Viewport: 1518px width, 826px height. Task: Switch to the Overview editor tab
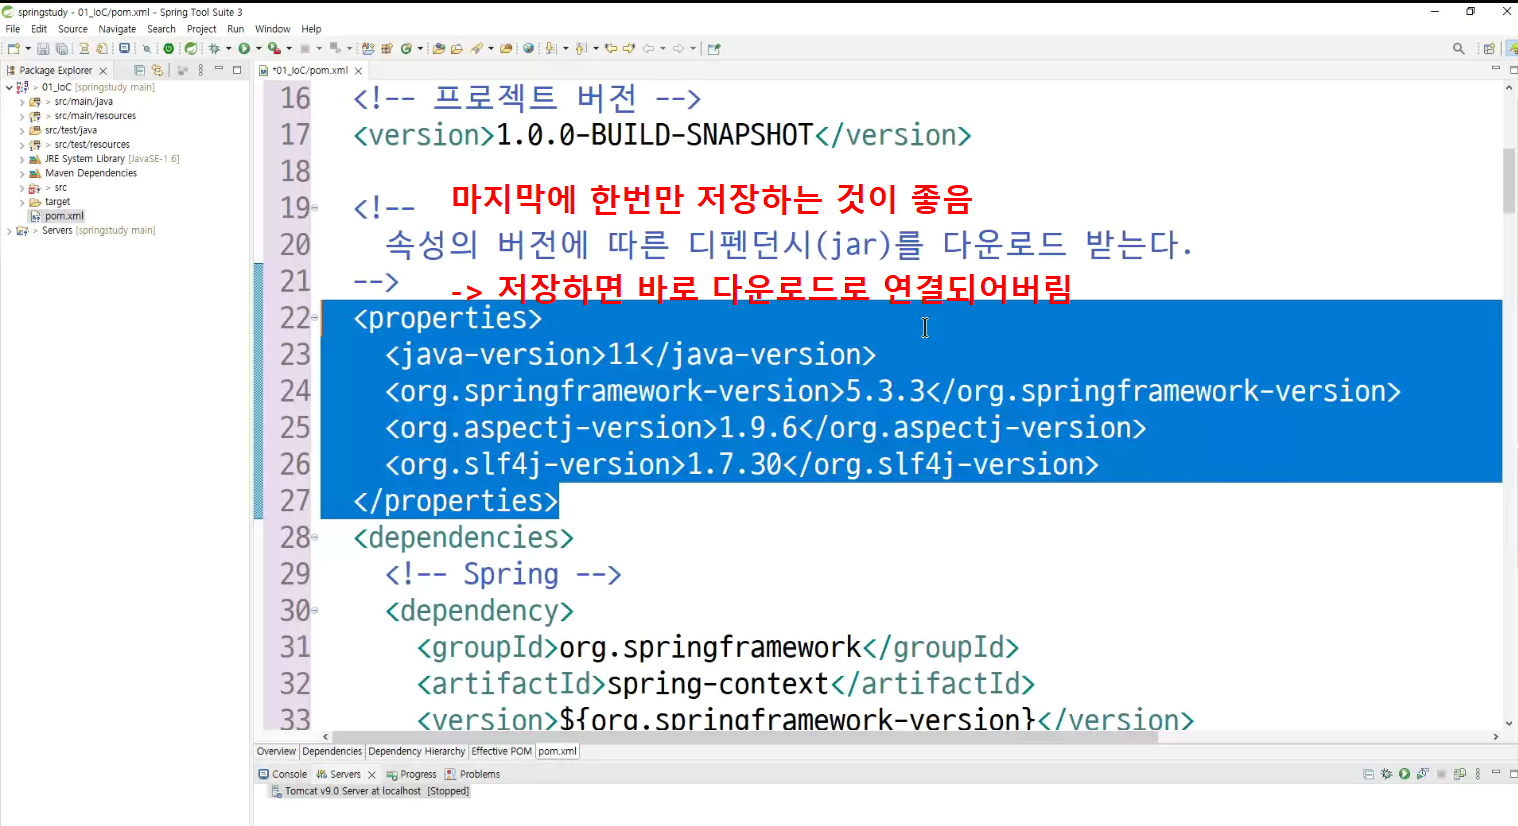point(276,751)
